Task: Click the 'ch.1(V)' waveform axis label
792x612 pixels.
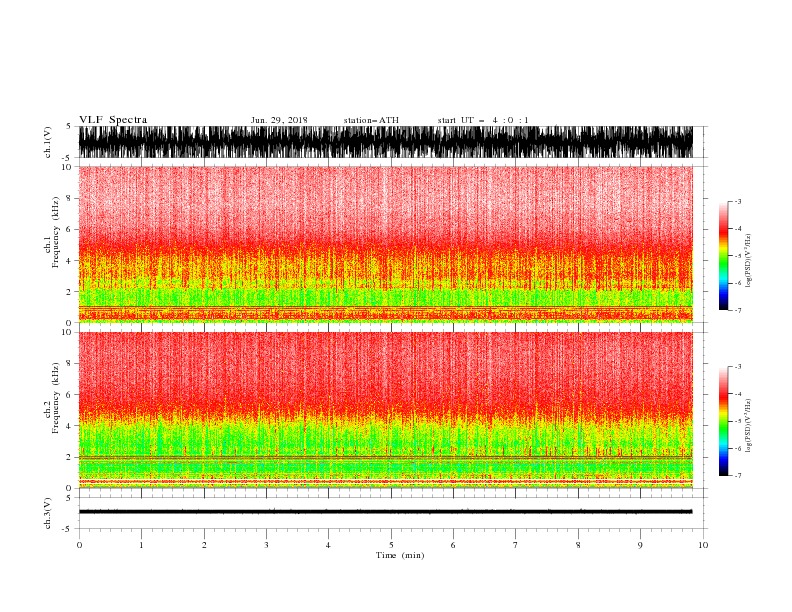Action: click(x=48, y=142)
